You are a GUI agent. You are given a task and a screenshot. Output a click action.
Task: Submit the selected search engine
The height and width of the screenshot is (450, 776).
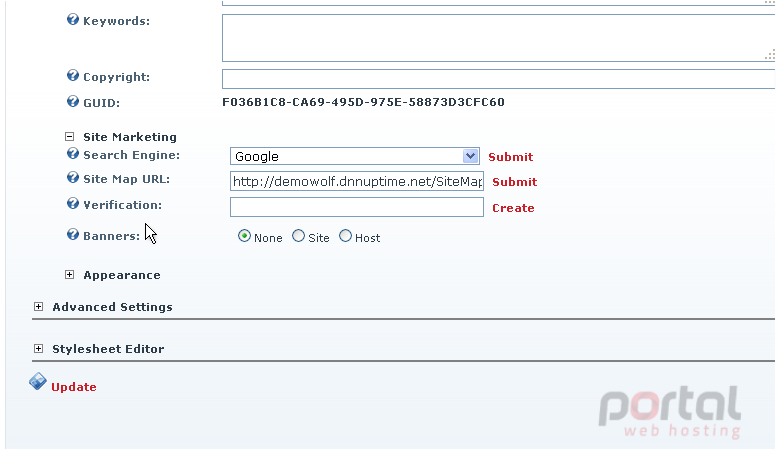510,157
